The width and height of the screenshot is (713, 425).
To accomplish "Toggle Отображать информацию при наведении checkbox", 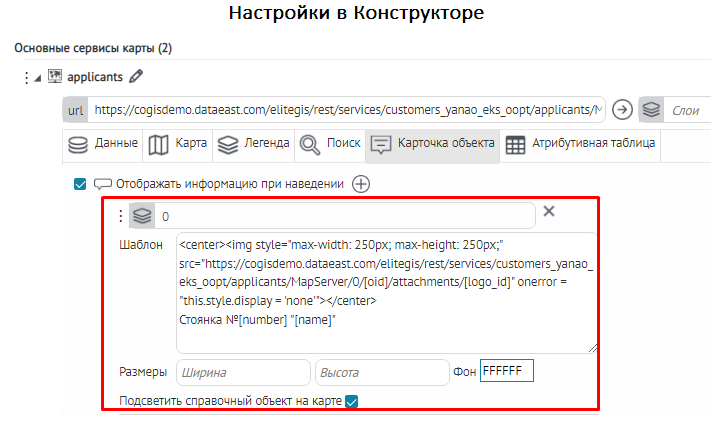I will coord(80,184).
